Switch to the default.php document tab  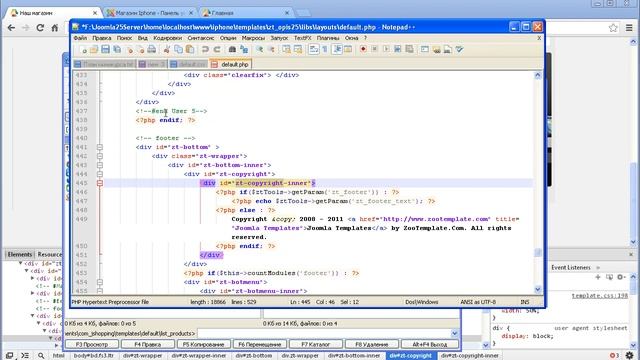231,64
